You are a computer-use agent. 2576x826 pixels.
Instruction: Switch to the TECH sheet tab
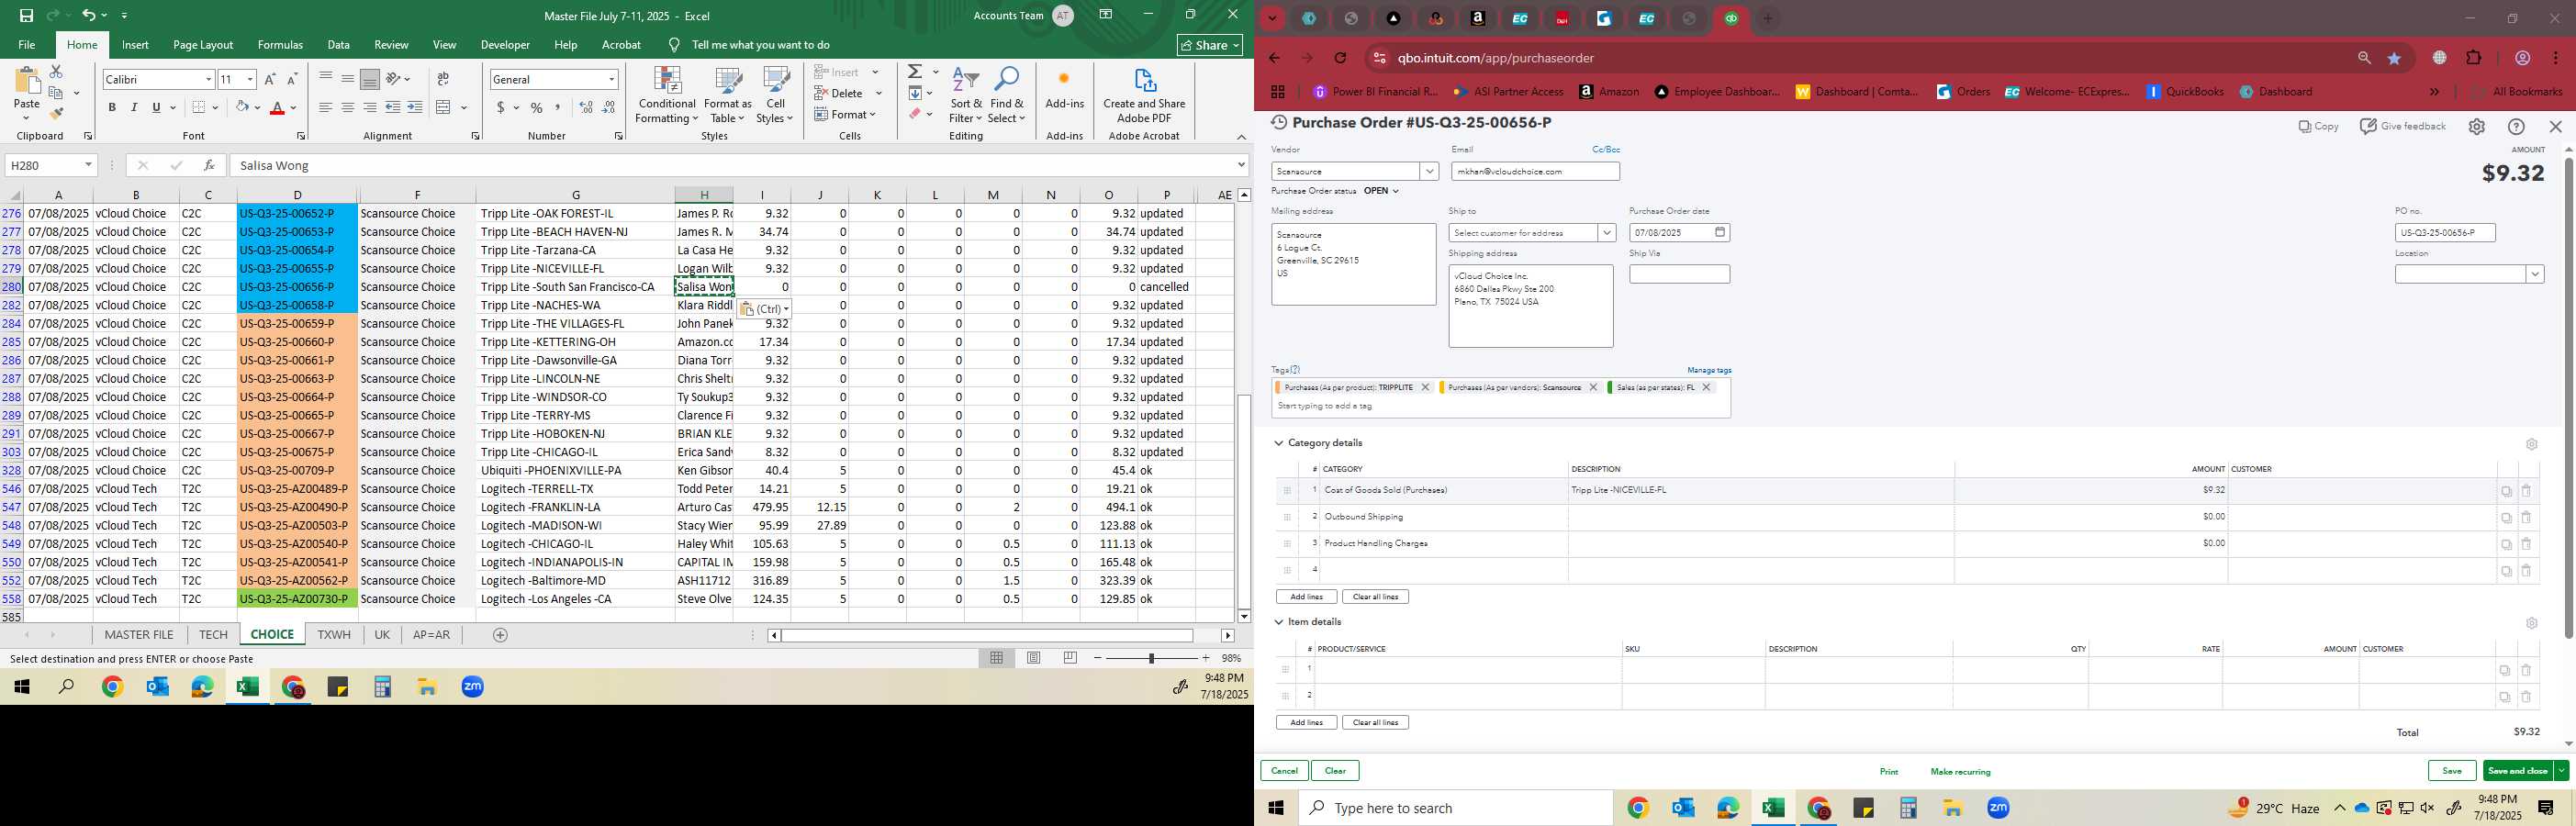[x=213, y=635]
